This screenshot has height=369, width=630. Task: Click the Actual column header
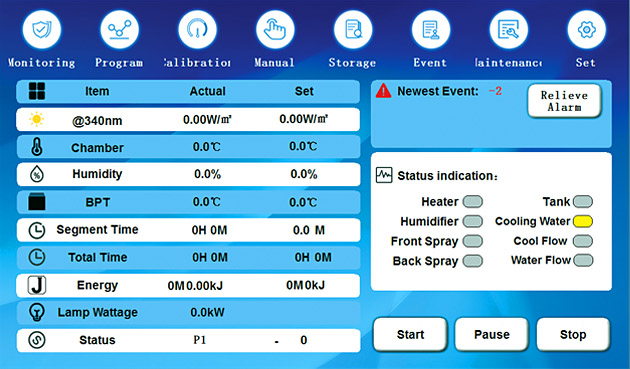(x=207, y=91)
